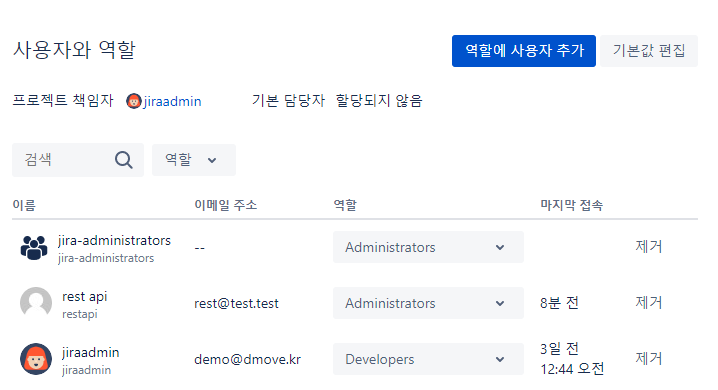
Task: Click the 이메일 주소 column header
Action: click(x=226, y=205)
